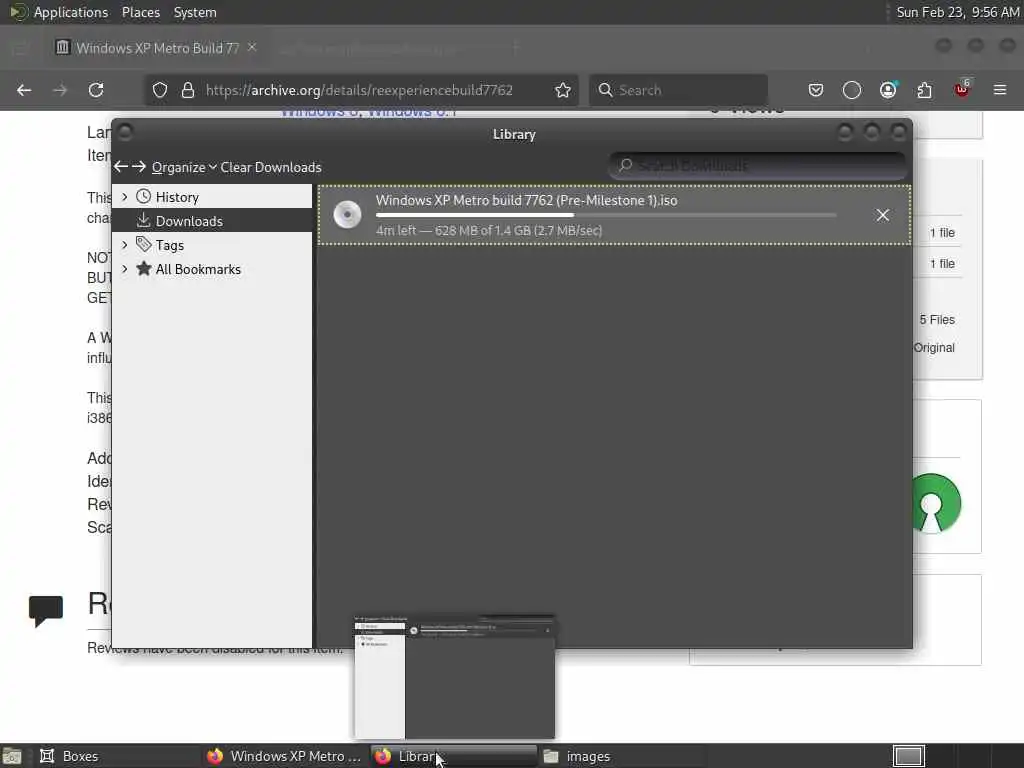Open the uBlock Origin extension icon
The height and width of the screenshot is (768, 1024).
click(x=962, y=89)
